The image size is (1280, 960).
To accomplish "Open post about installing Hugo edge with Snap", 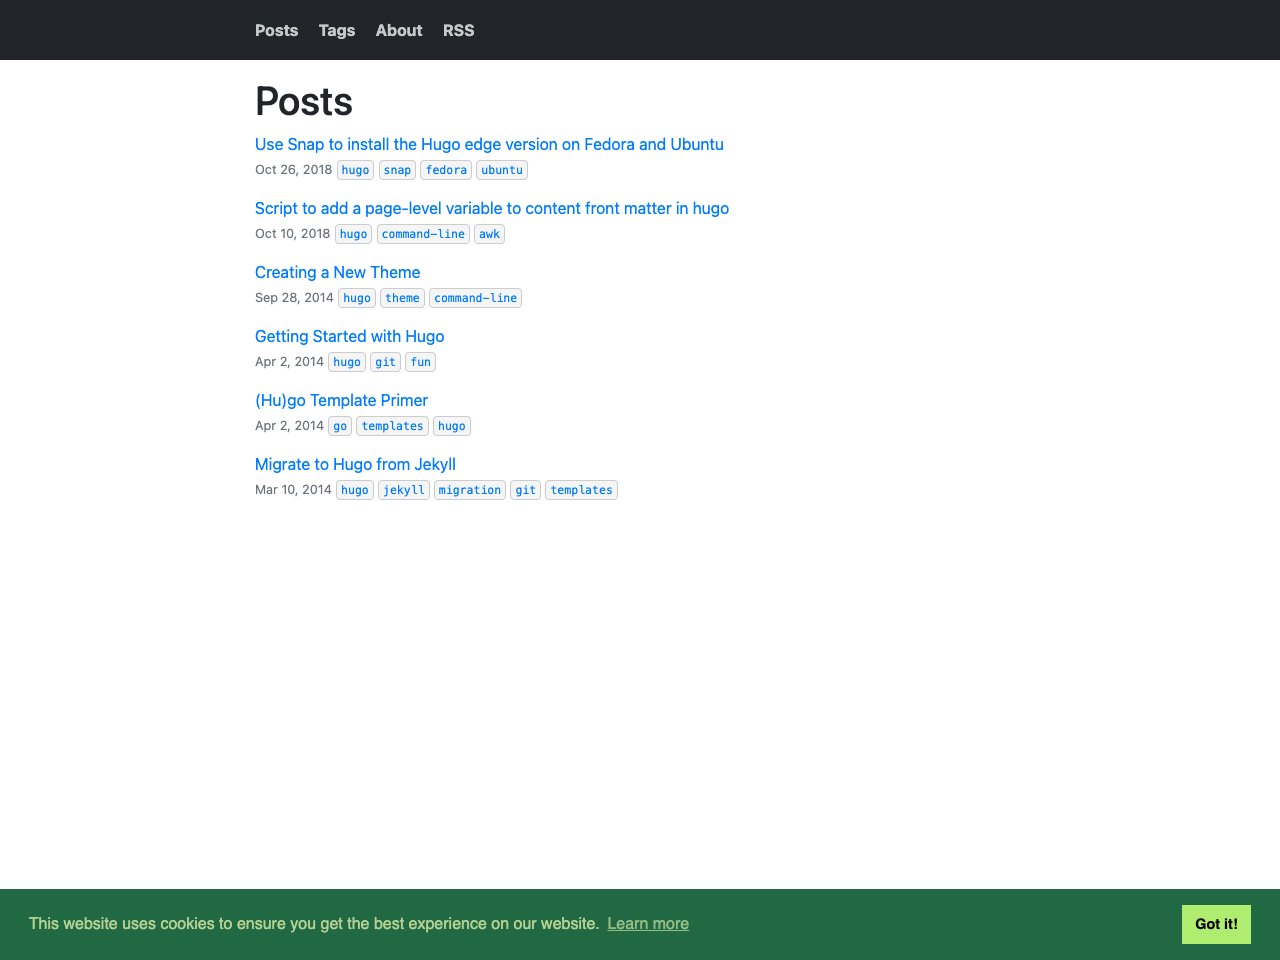I will 489,144.
